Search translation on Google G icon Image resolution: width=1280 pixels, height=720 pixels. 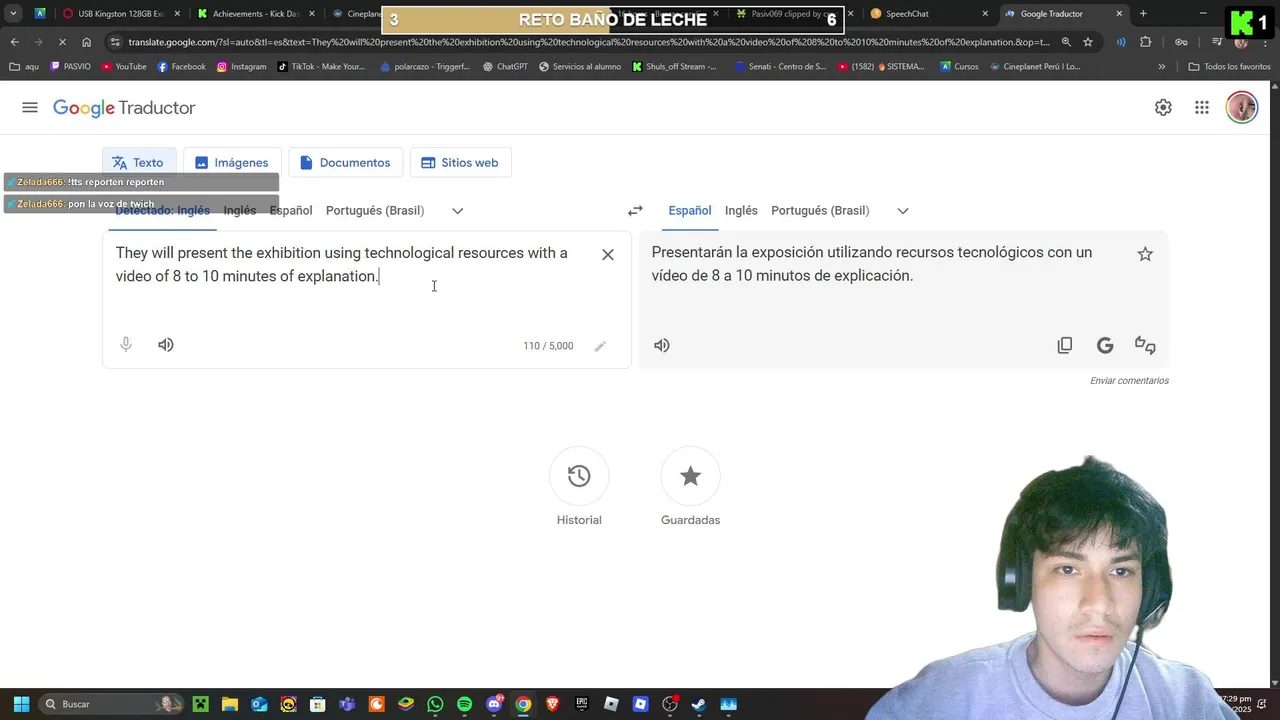[1105, 345]
